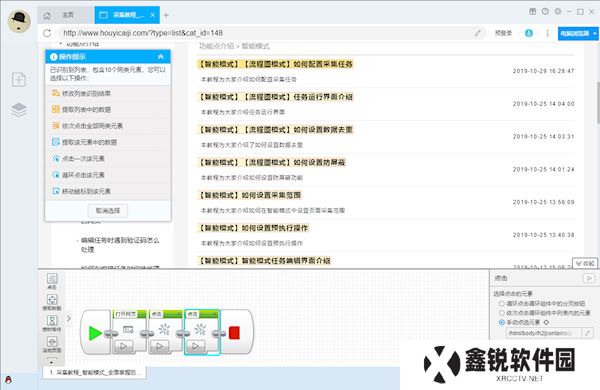Select the 循环点击循环组件中的分页按钮 radio option
600x390 pixels.
point(502,304)
